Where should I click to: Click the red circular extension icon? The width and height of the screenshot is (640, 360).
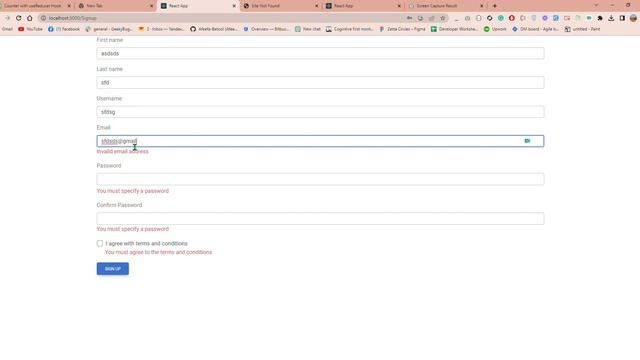coord(512,18)
